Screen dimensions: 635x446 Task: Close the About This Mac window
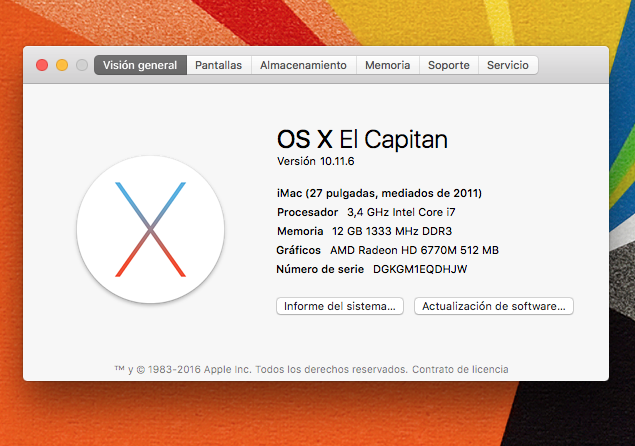(42, 65)
